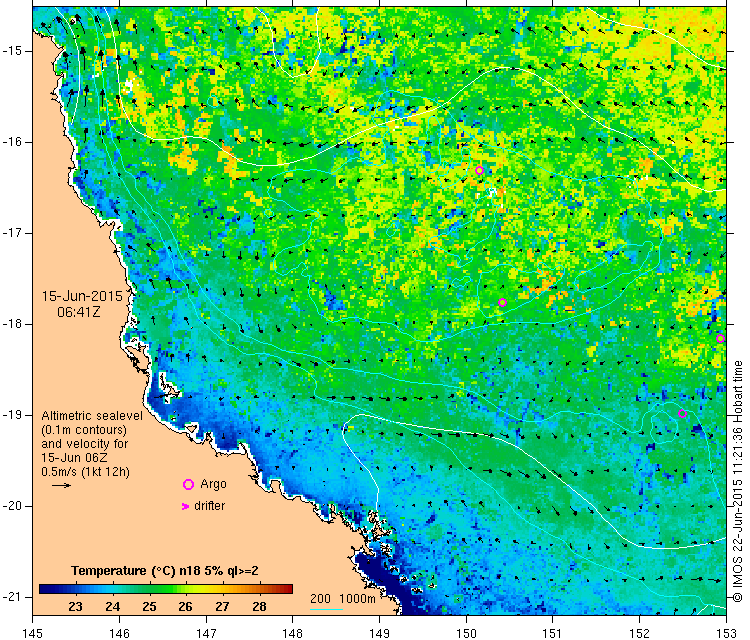The width and height of the screenshot is (750, 640).
Task: Click the -15 latitude axis label
Action: (x=11, y=51)
